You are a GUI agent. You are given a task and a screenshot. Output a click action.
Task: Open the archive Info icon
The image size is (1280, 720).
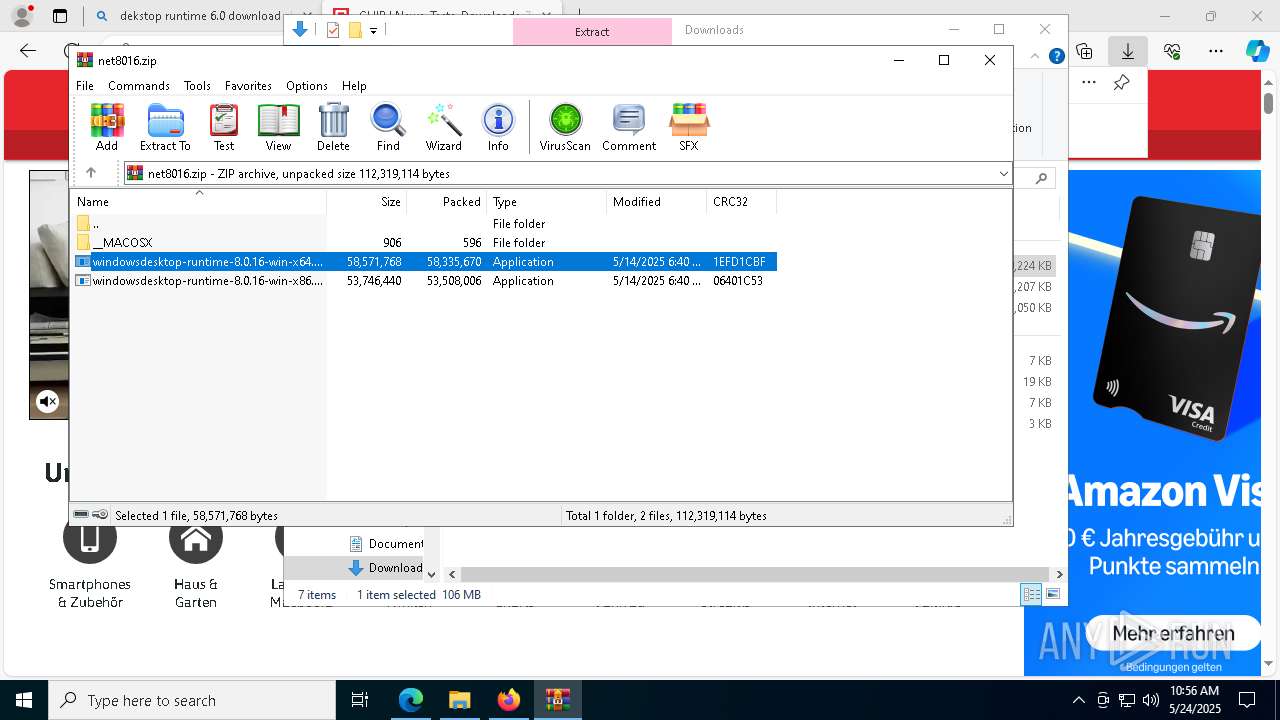pyautogui.click(x=498, y=127)
